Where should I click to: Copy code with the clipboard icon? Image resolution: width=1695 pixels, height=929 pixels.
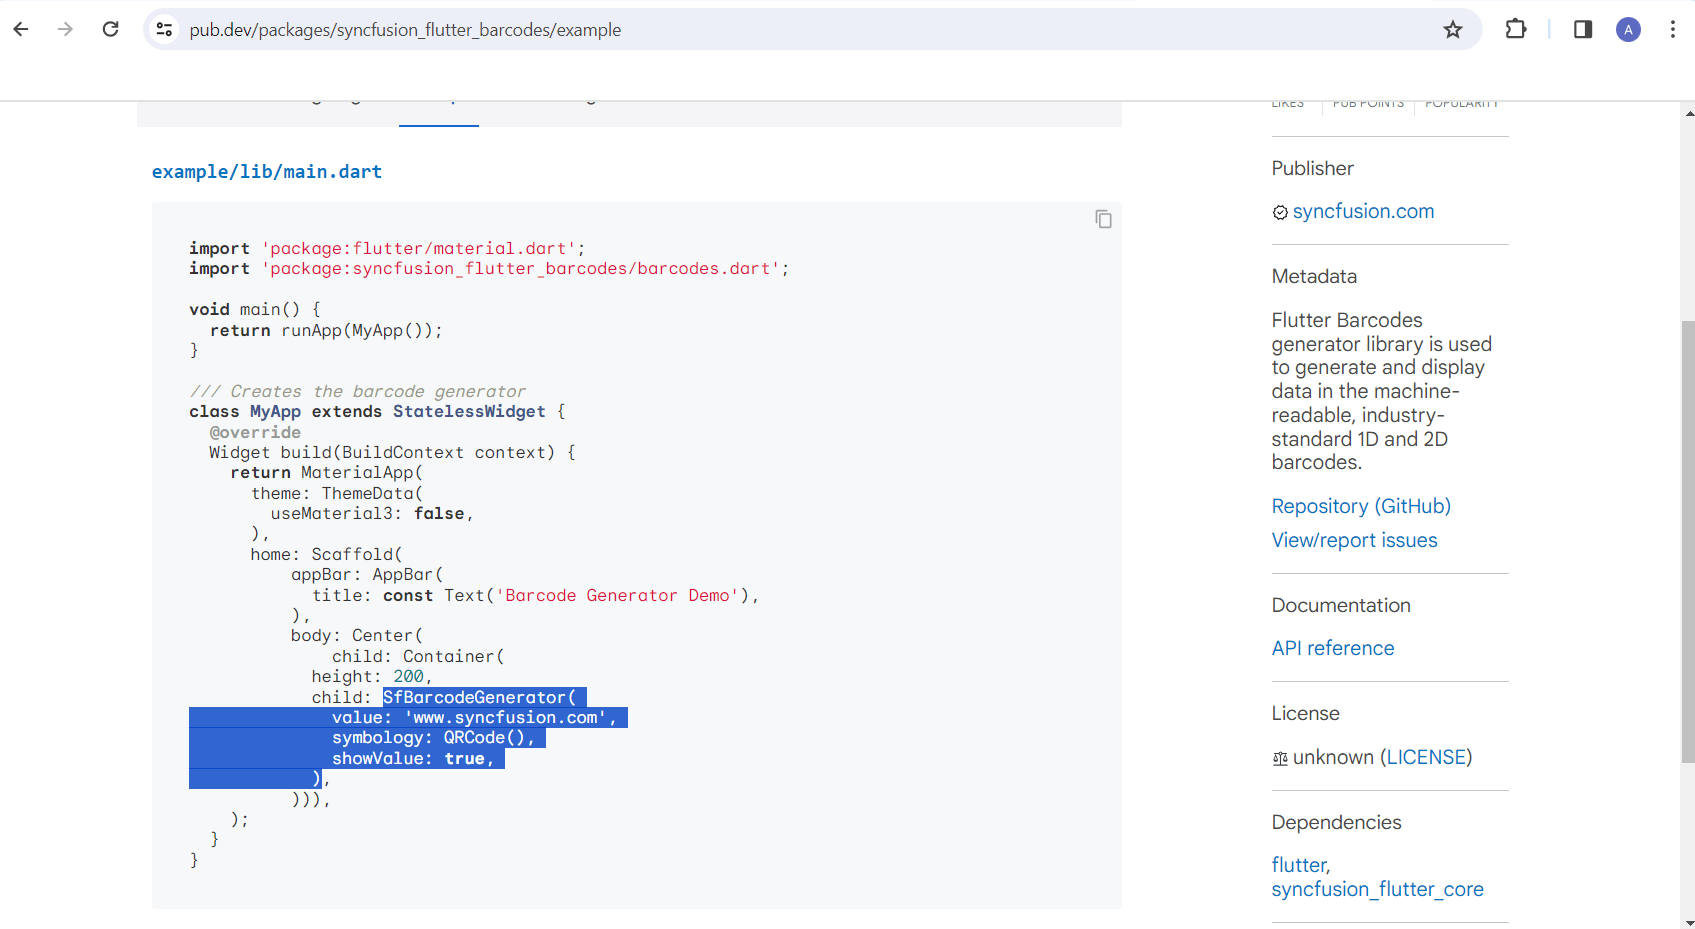pyautogui.click(x=1103, y=219)
